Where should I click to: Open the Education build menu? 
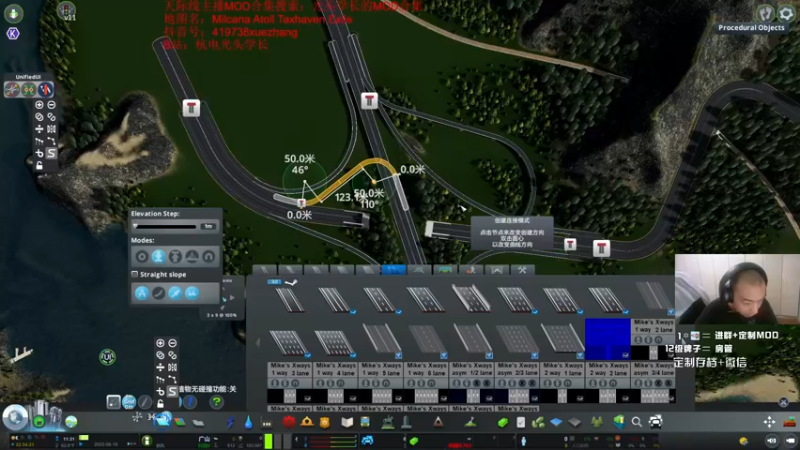coord(347,422)
